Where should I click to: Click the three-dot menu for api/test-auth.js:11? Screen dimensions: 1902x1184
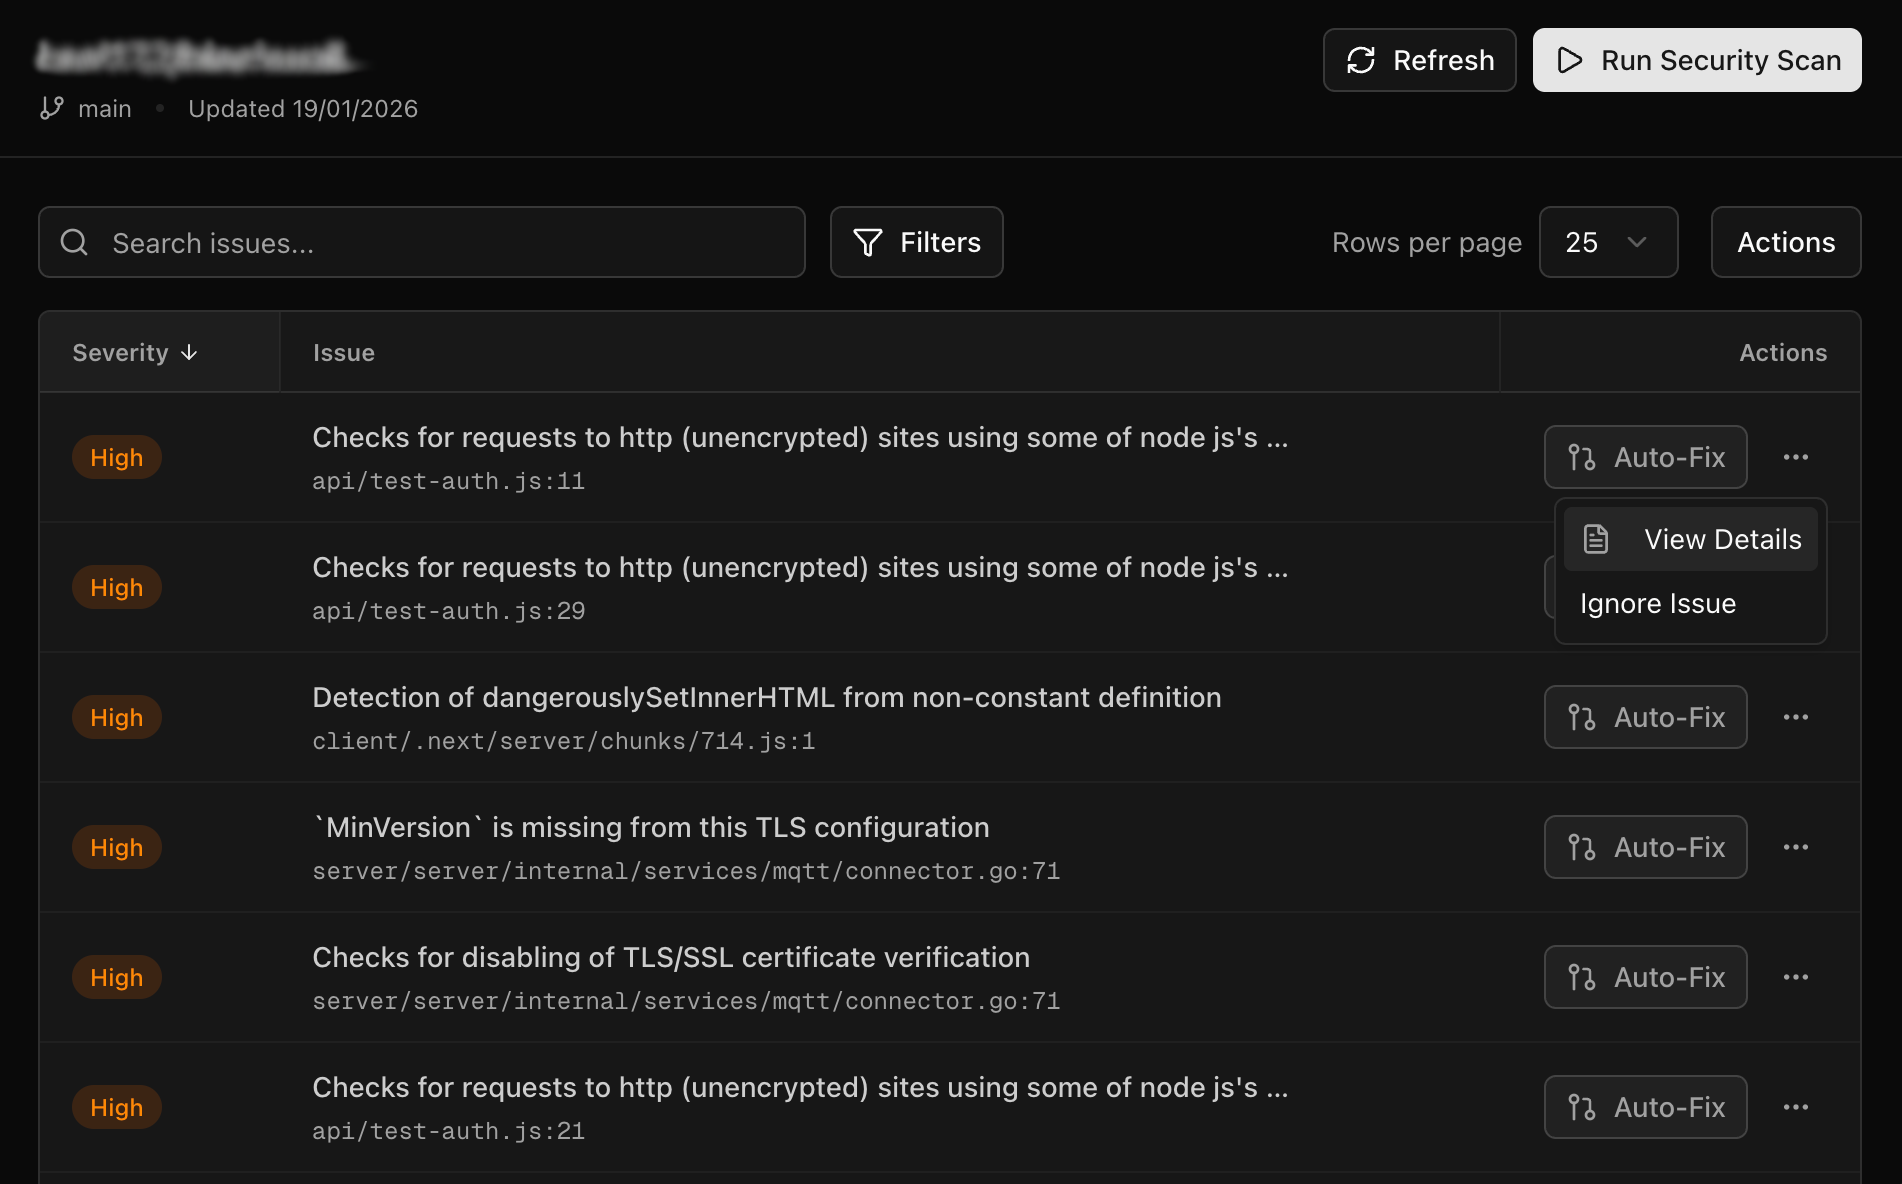1795,457
